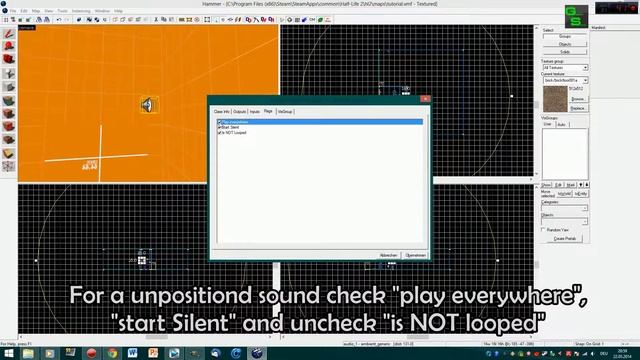640x360 pixels.
Task: Click the Übernehmen button
Action: pyautogui.click(x=416, y=256)
